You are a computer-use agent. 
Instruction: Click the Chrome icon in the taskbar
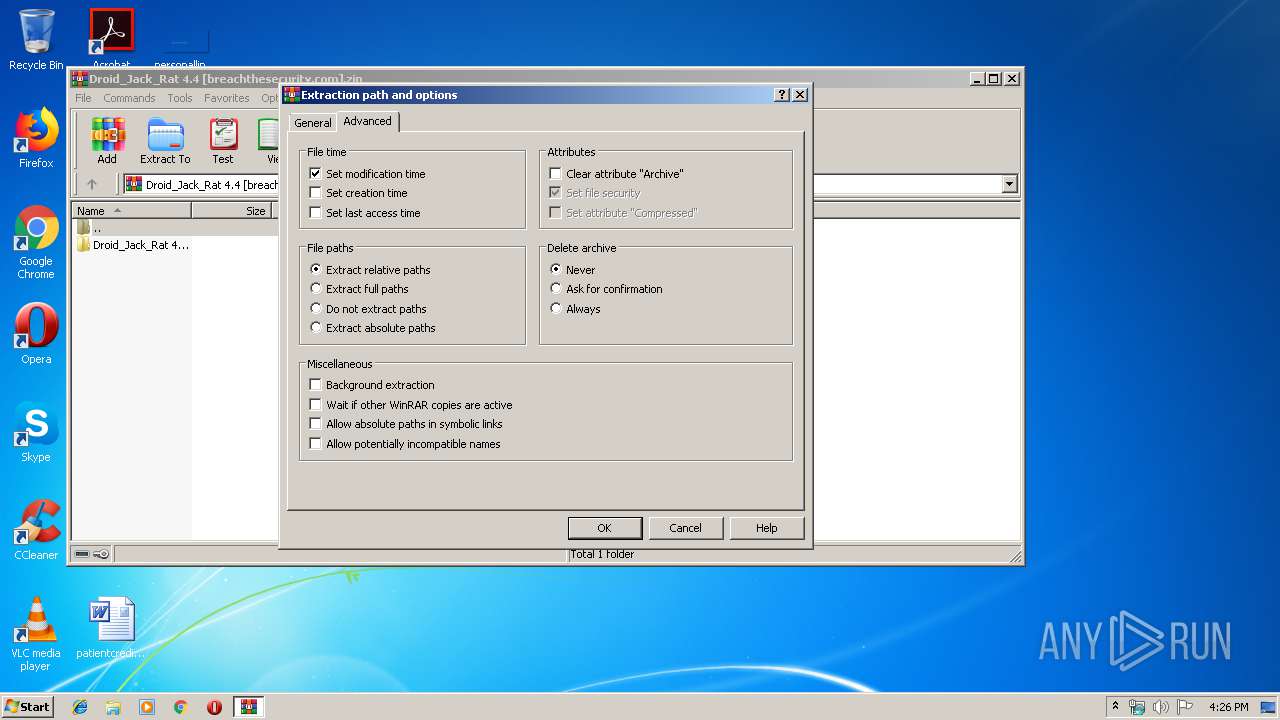click(181, 707)
